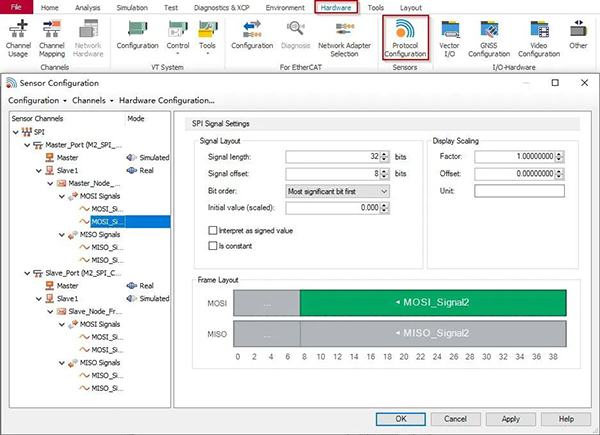The image size is (600, 435).
Task: Select the Master_Node frame item
Action: pos(94,183)
